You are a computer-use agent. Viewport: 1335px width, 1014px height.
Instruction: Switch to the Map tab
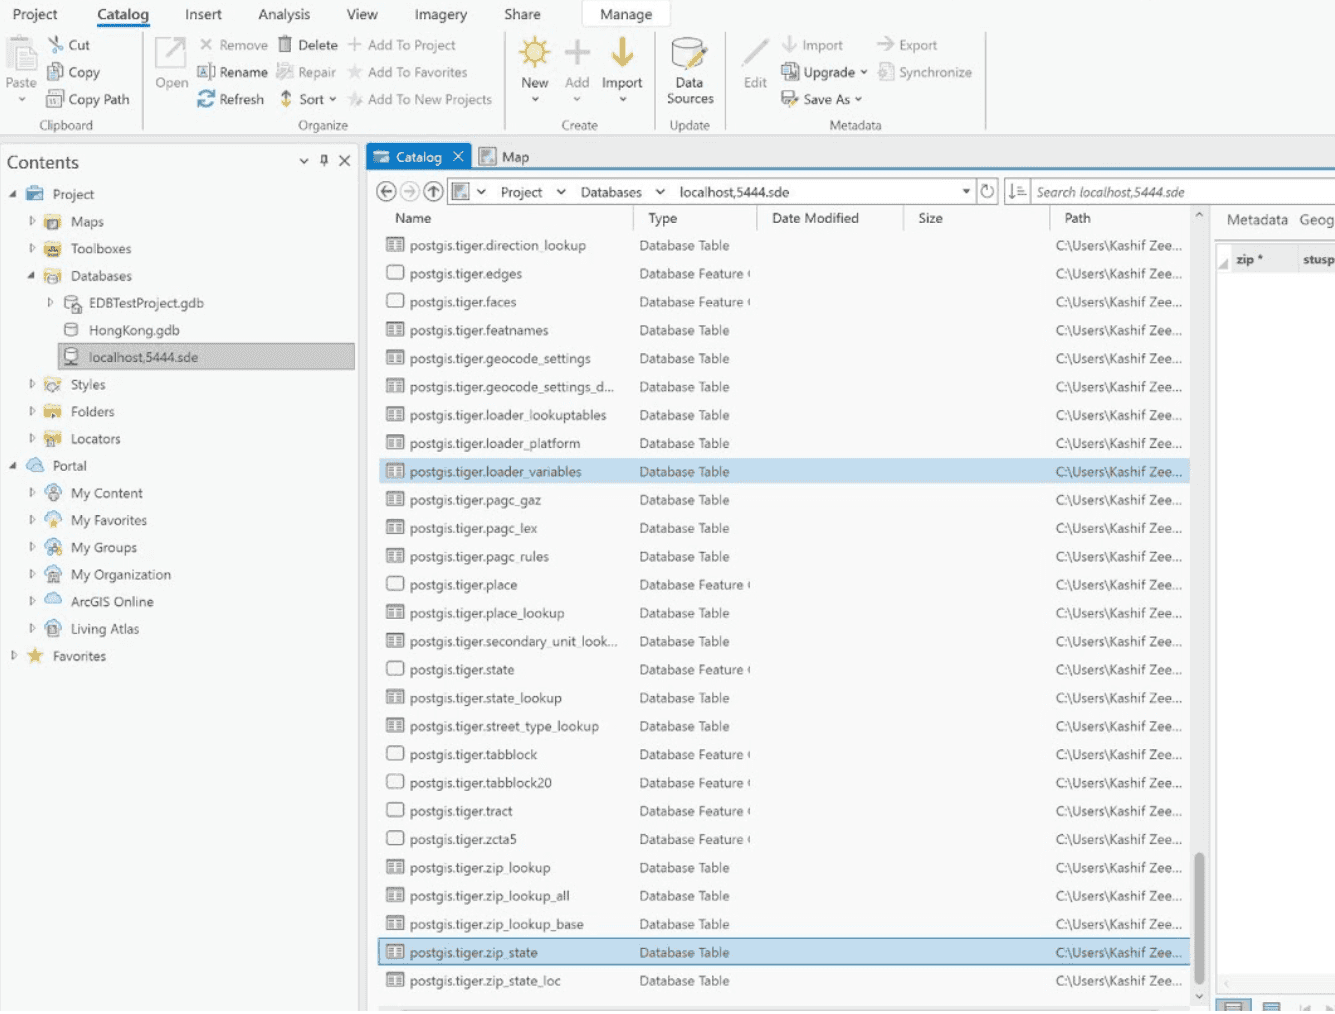point(514,156)
